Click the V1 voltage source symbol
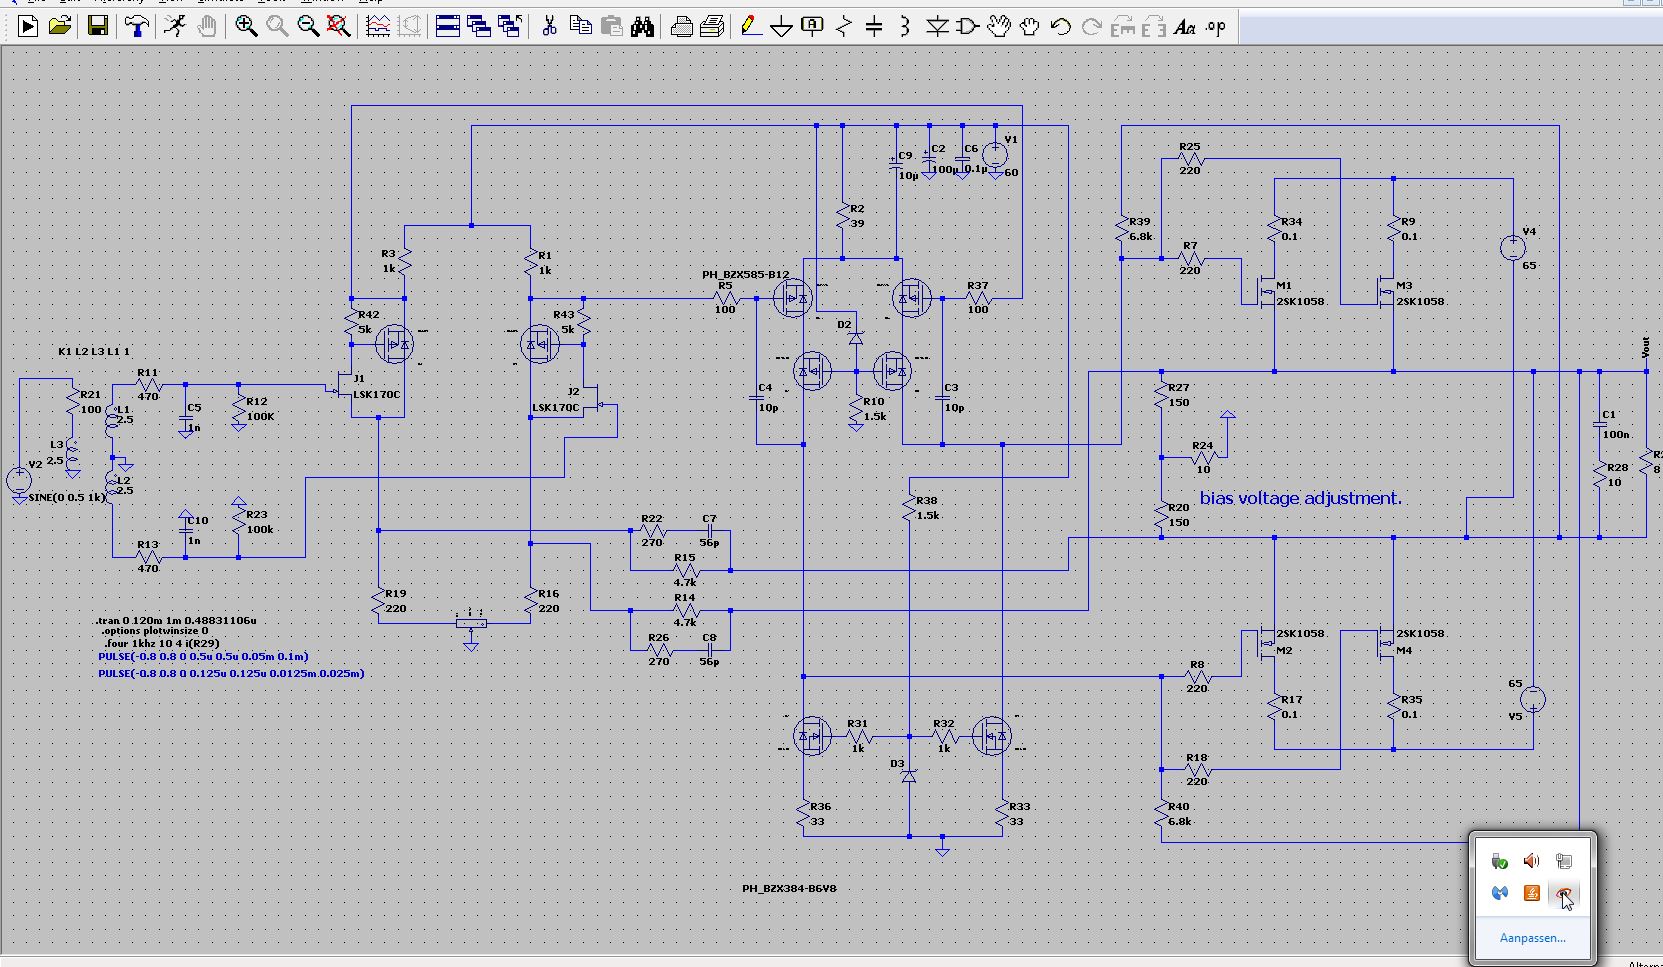1663x967 pixels. coord(995,155)
